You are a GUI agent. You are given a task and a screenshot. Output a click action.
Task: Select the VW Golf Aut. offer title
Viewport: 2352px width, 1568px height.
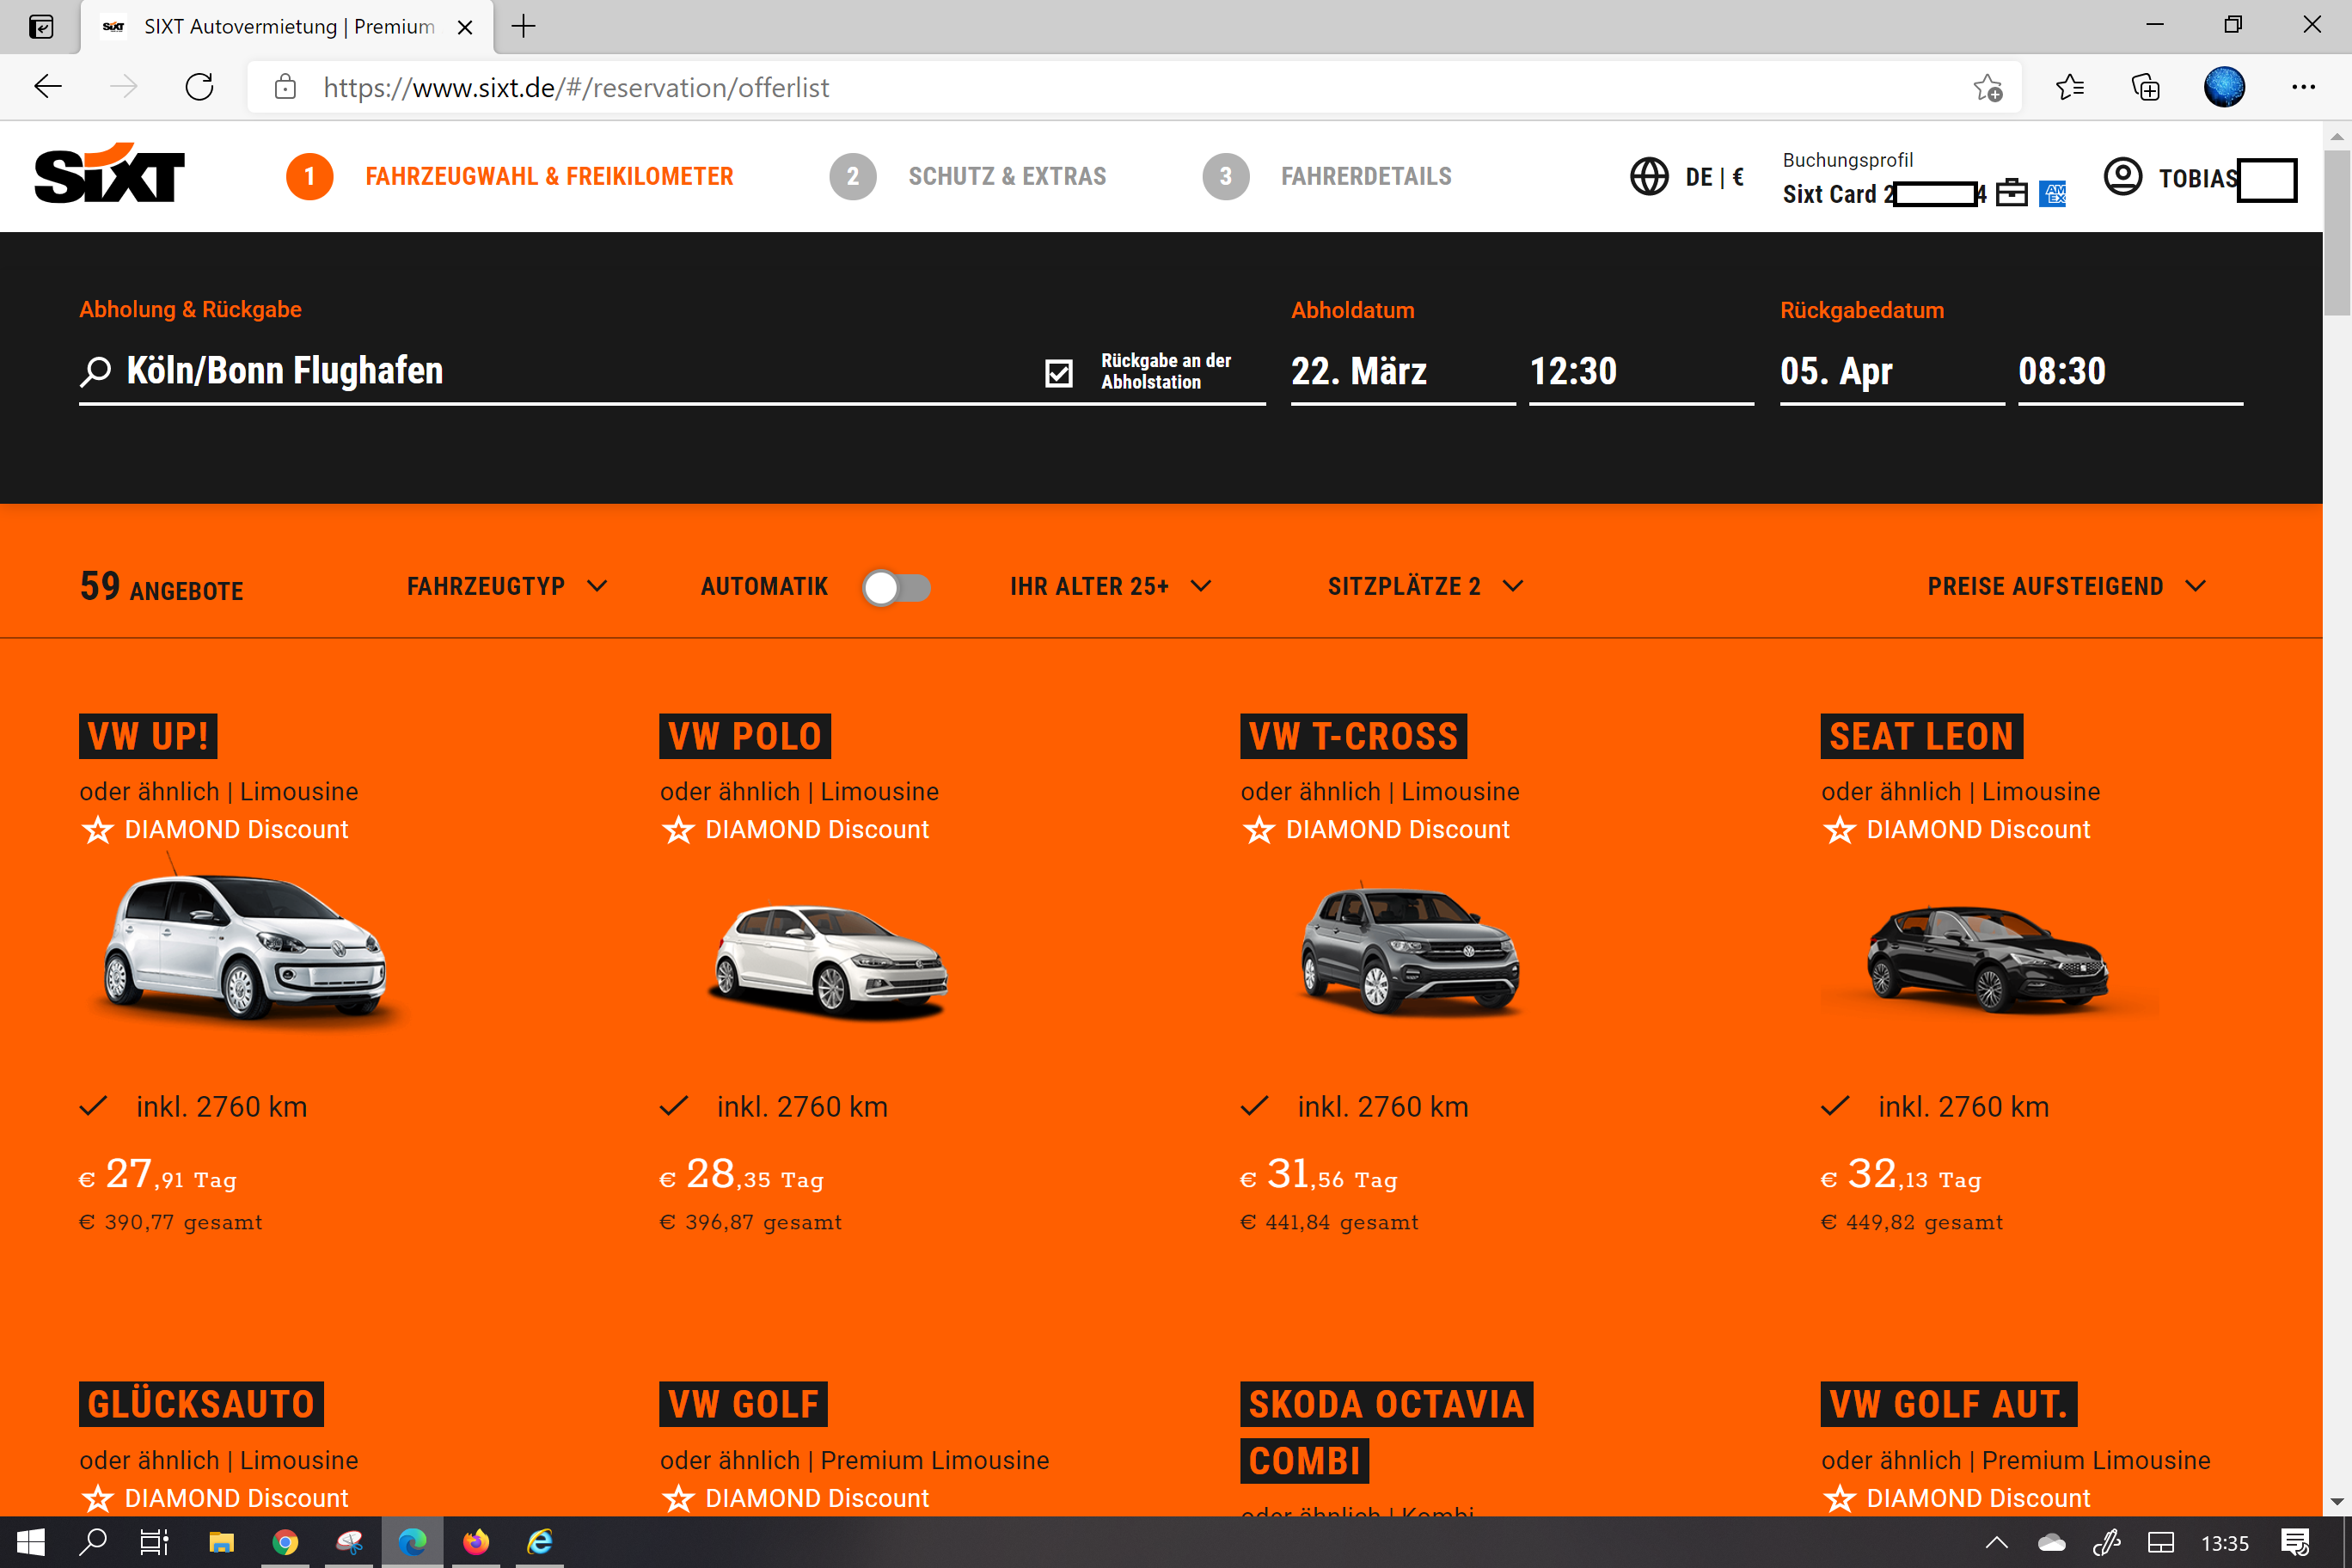point(1948,1404)
